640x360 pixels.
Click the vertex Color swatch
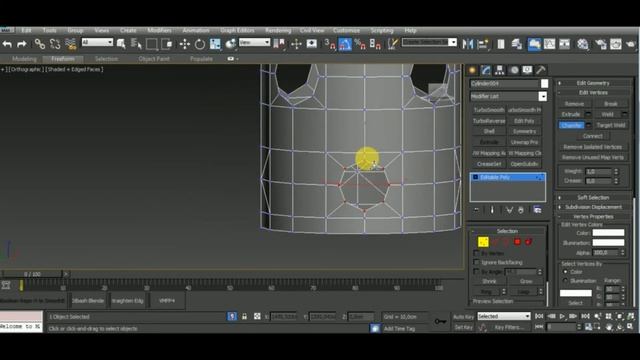[x=608, y=233]
